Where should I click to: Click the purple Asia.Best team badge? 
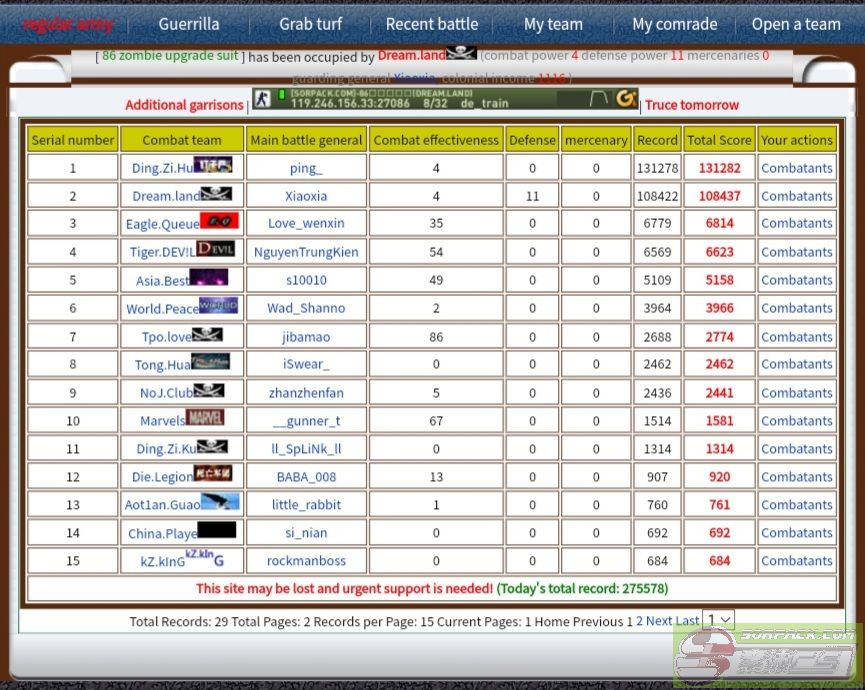208,278
